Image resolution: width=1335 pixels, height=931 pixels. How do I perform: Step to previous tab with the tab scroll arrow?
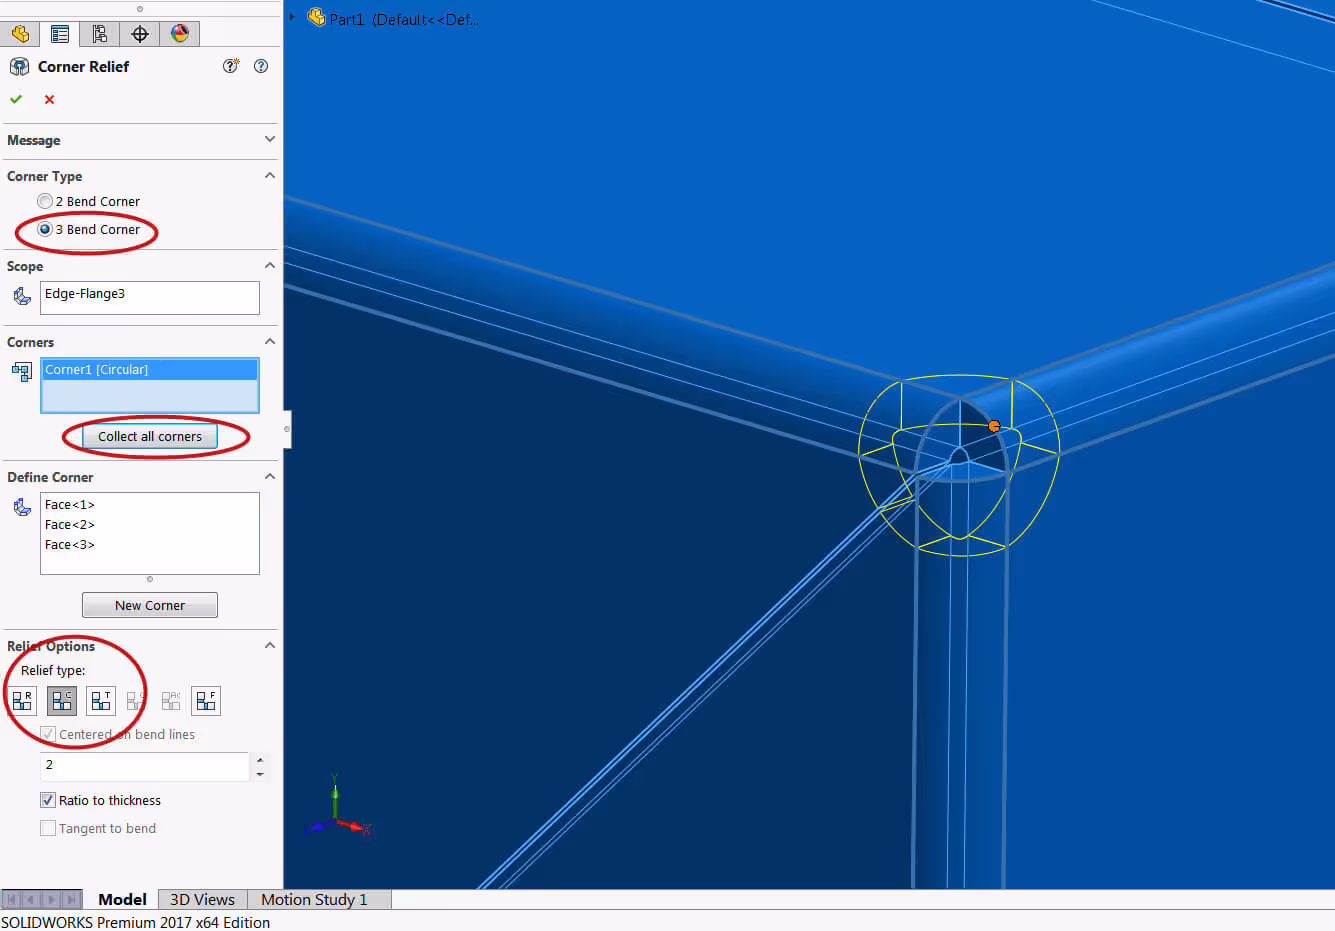tap(31, 899)
